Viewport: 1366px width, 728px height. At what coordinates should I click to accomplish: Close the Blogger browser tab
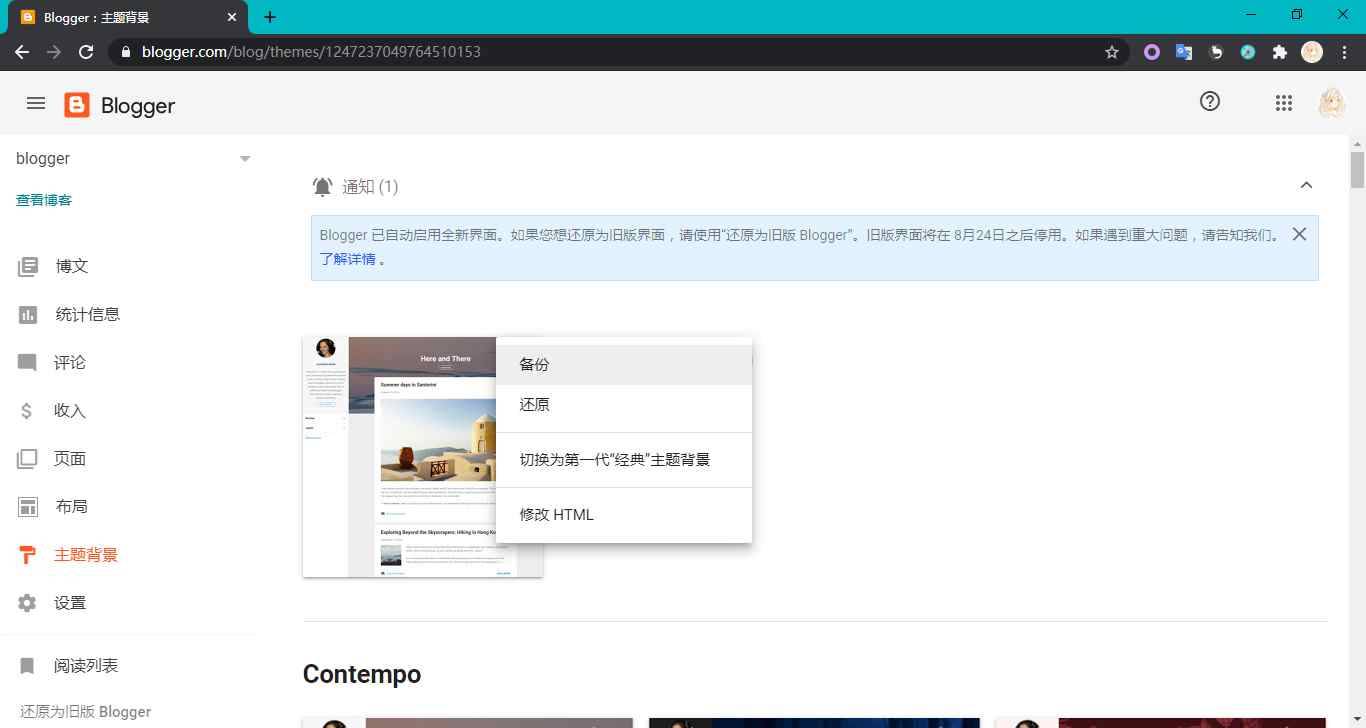click(233, 17)
